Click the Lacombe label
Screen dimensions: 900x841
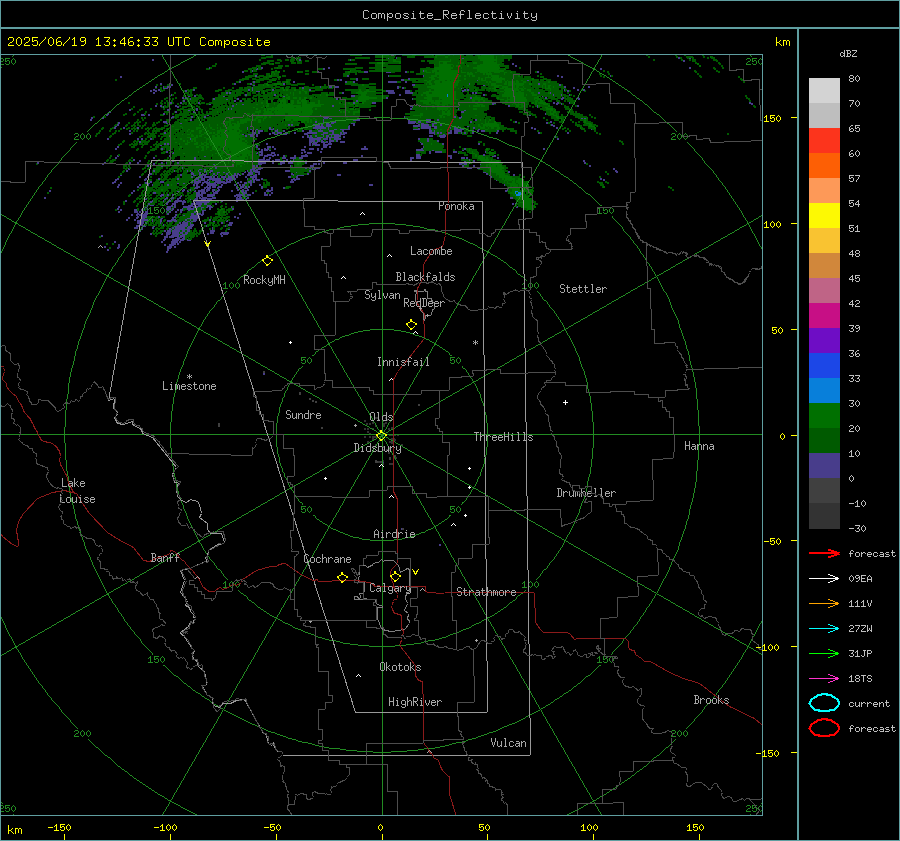(x=431, y=251)
